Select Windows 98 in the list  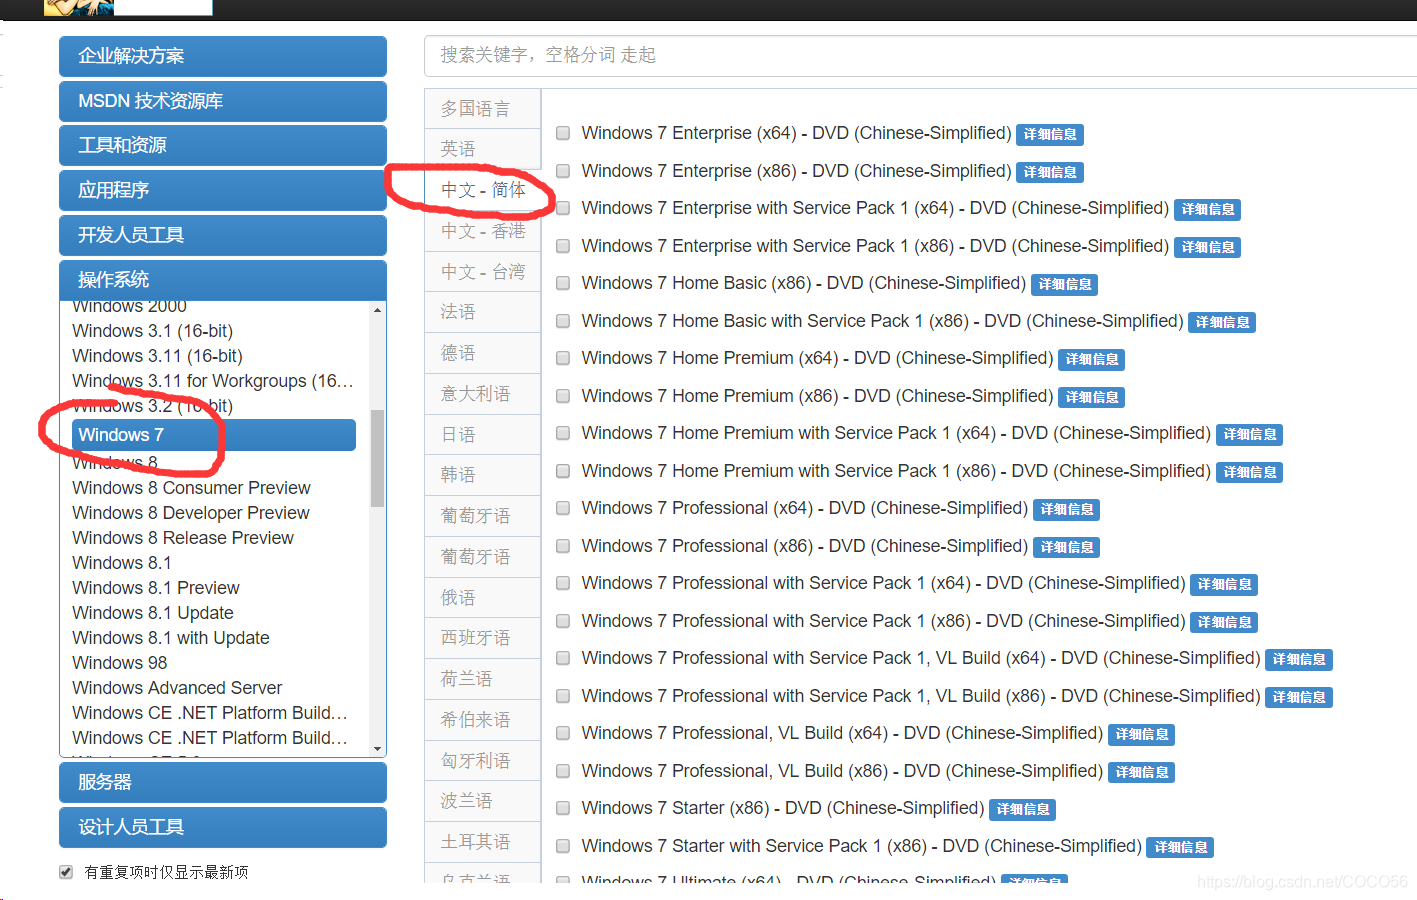tap(120, 663)
